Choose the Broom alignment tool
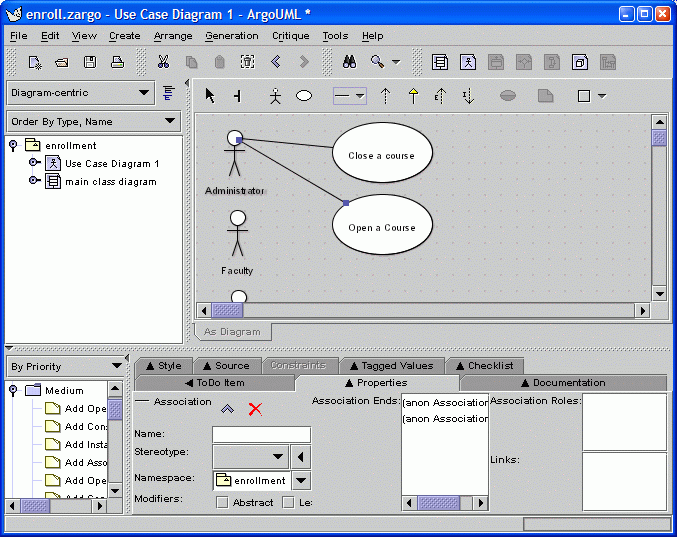Viewport: 677px width, 537px height. [237, 96]
